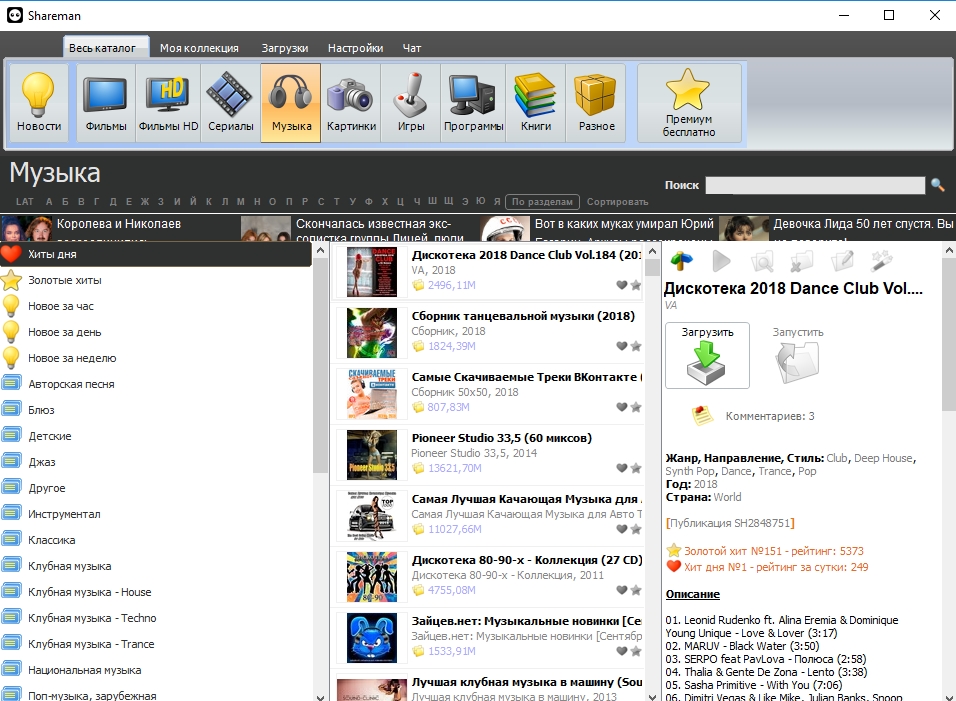Open the Игры joystick category
Screen dimensions: 956x701
[x=410, y=102]
